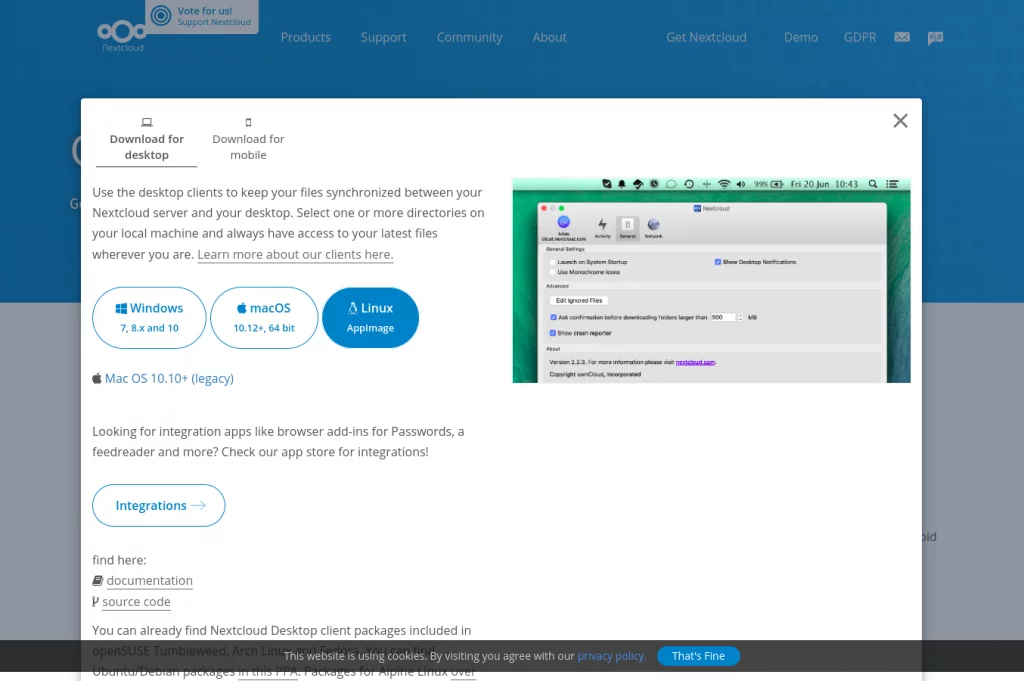Download the Windows 7, 8.x and 10 client
This screenshot has width=1024, height=681.
[149, 317]
